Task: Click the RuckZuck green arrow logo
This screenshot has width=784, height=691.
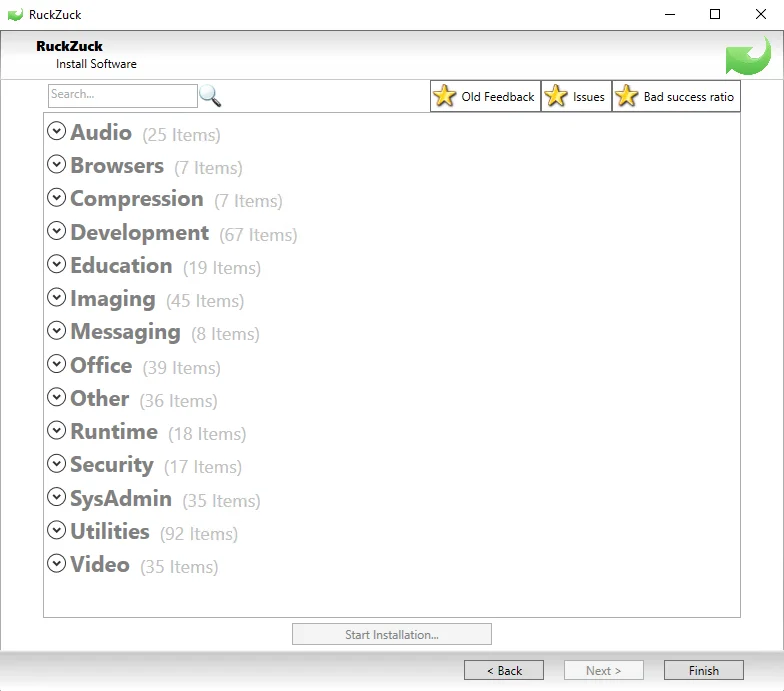Action: coord(747,56)
